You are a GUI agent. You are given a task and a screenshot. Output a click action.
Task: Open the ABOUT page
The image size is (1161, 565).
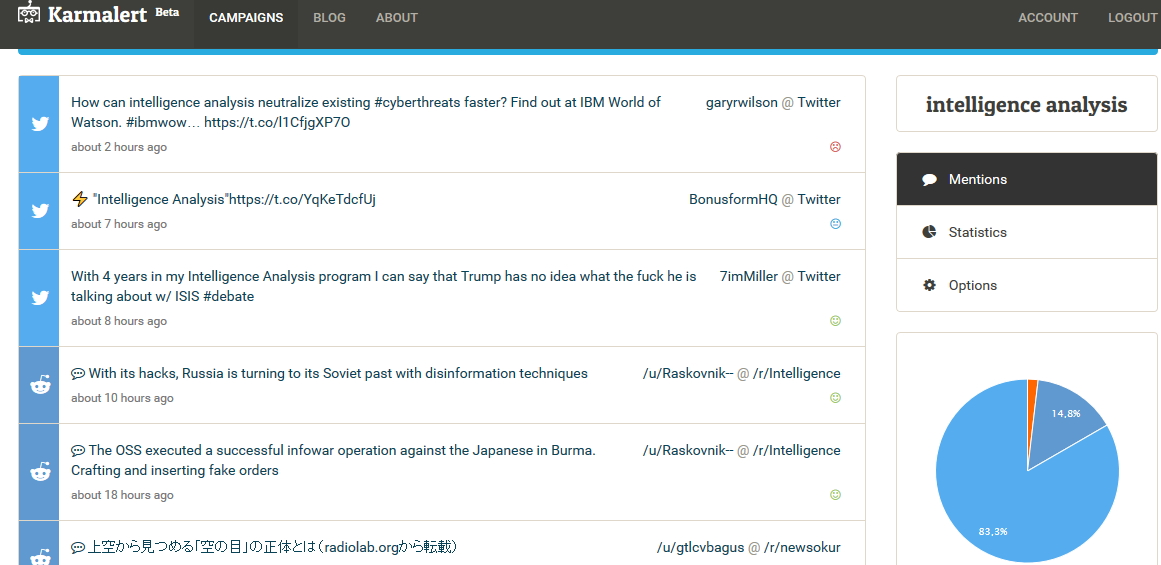(x=397, y=18)
